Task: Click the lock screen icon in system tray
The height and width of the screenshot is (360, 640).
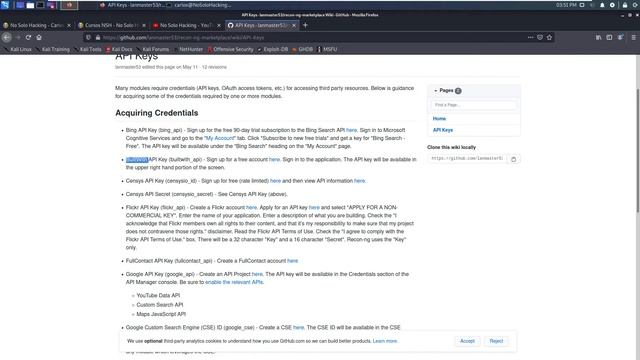Action: (624, 5)
